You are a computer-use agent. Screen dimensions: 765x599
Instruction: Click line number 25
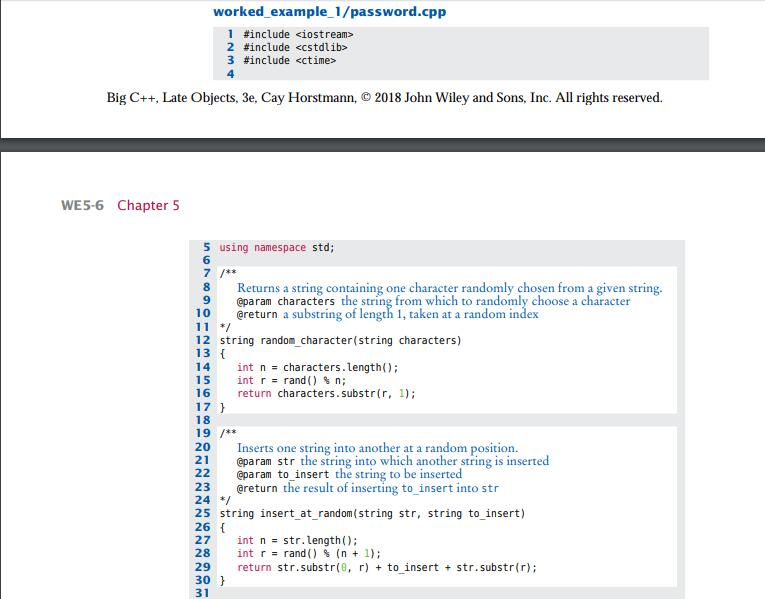coord(203,513)
